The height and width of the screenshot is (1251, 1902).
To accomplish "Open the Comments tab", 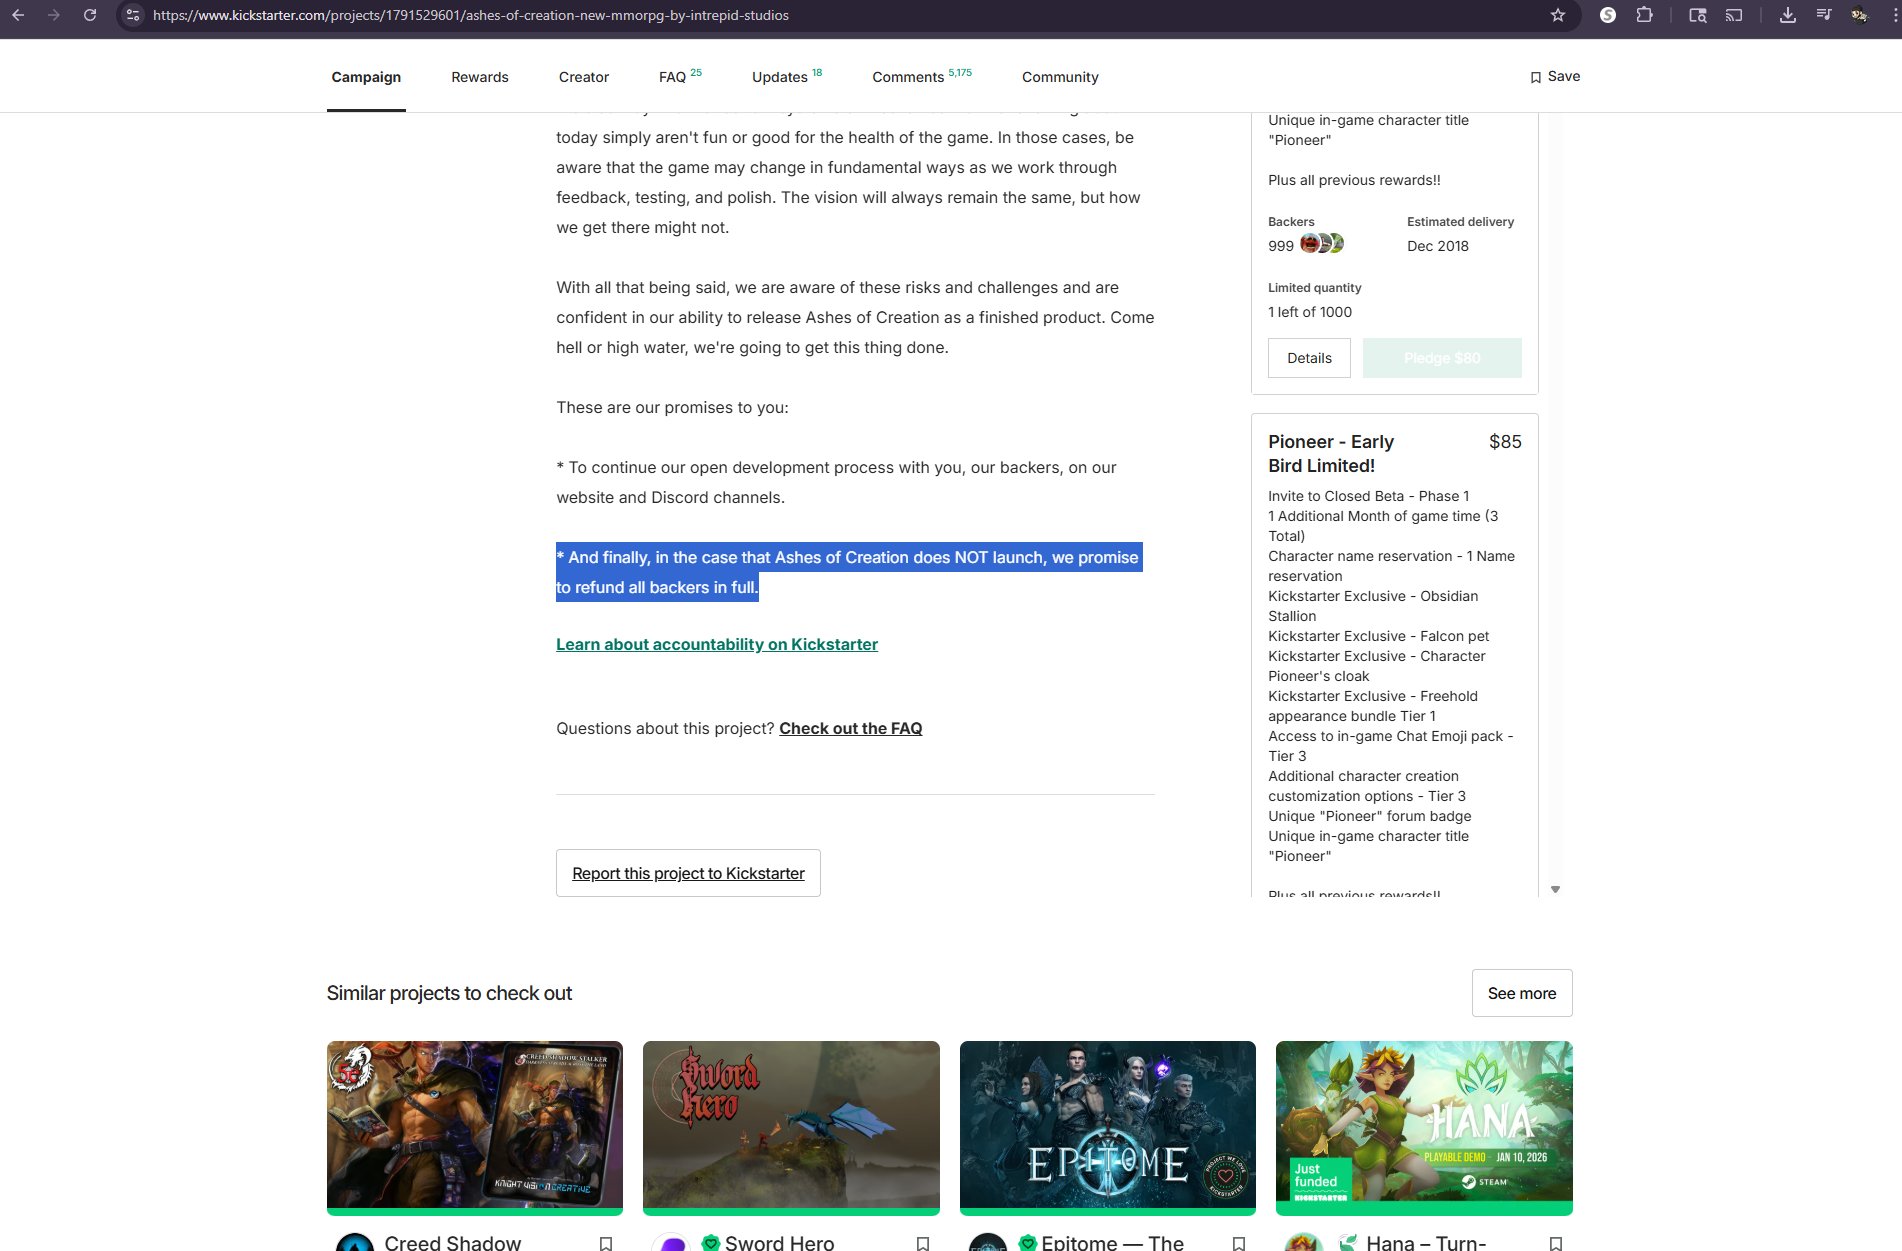I will [x=922, y=77].
